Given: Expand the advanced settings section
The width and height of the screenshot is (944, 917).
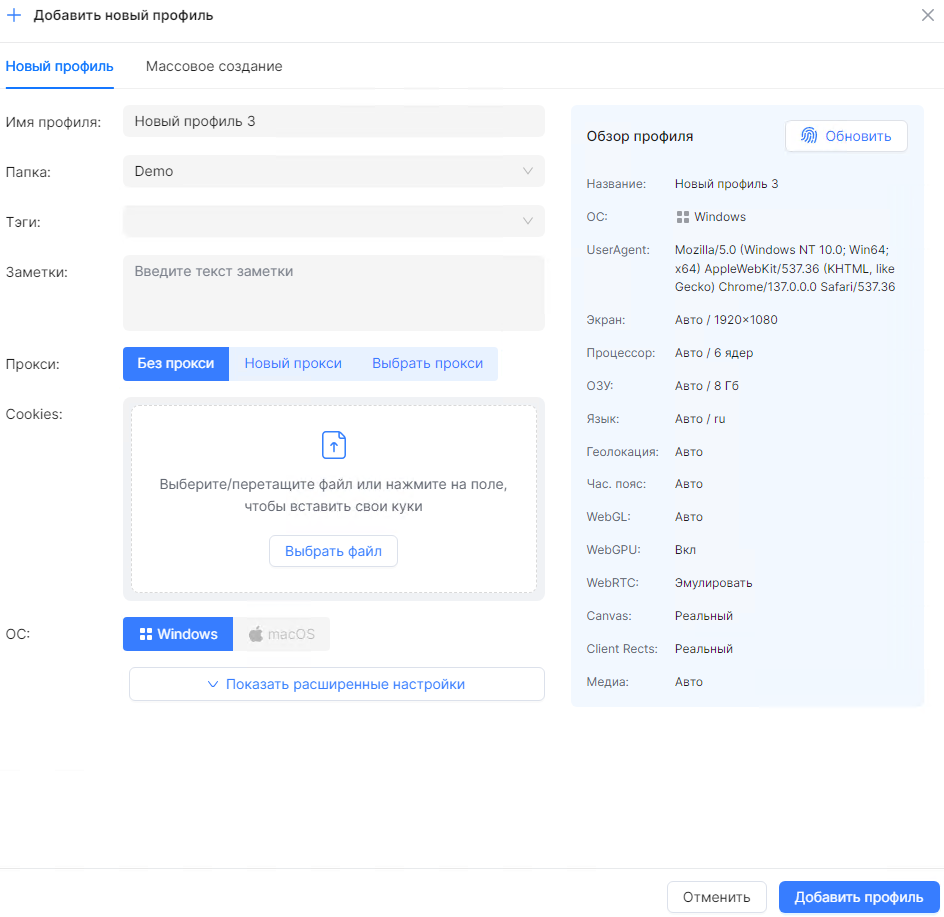Looking at the screenshot, I should click(x=336, y=684).
